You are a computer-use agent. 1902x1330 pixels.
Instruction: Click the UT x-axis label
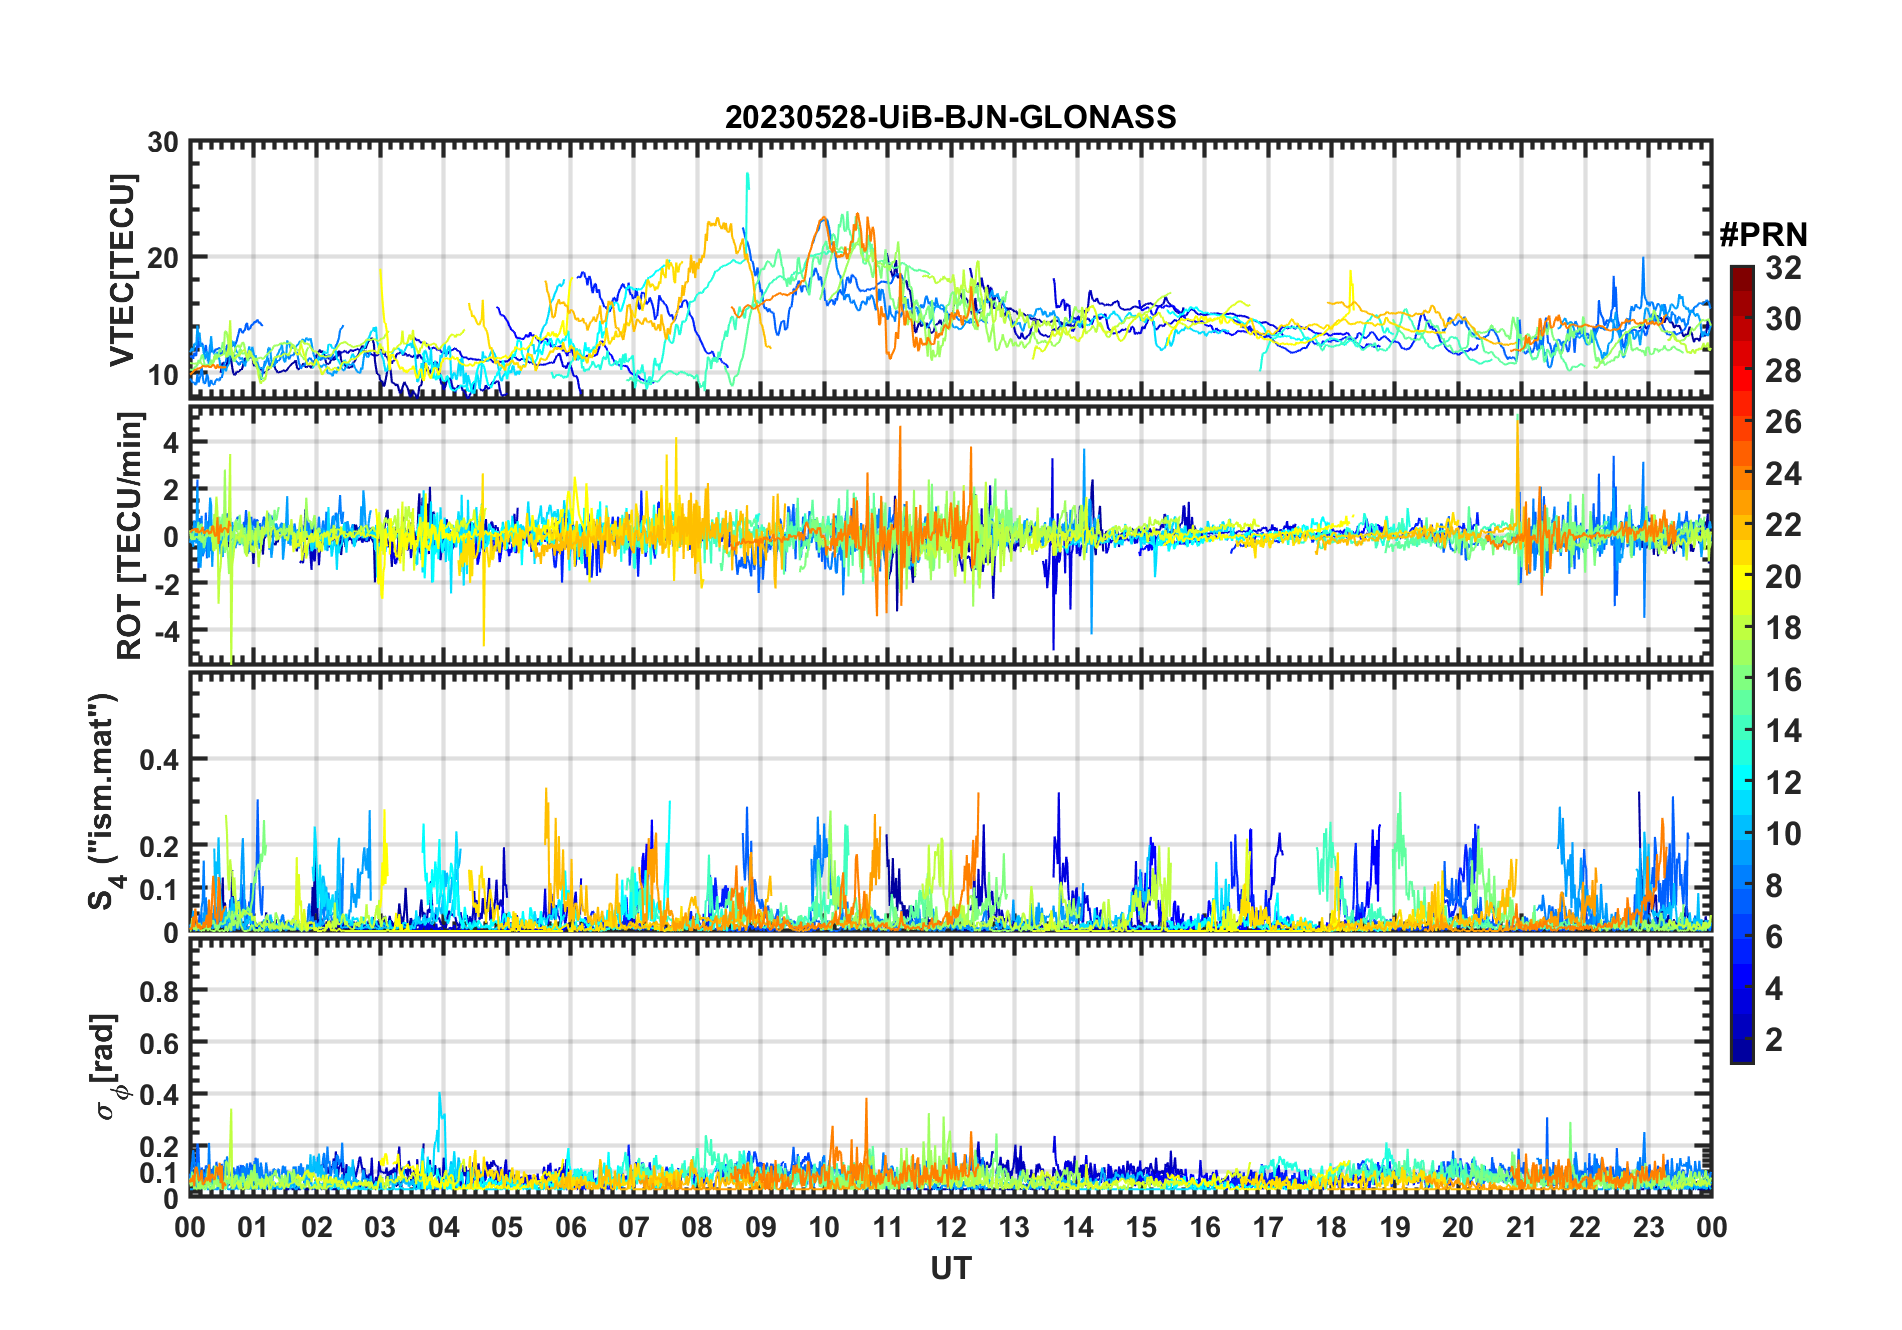tap(950, 1269)
